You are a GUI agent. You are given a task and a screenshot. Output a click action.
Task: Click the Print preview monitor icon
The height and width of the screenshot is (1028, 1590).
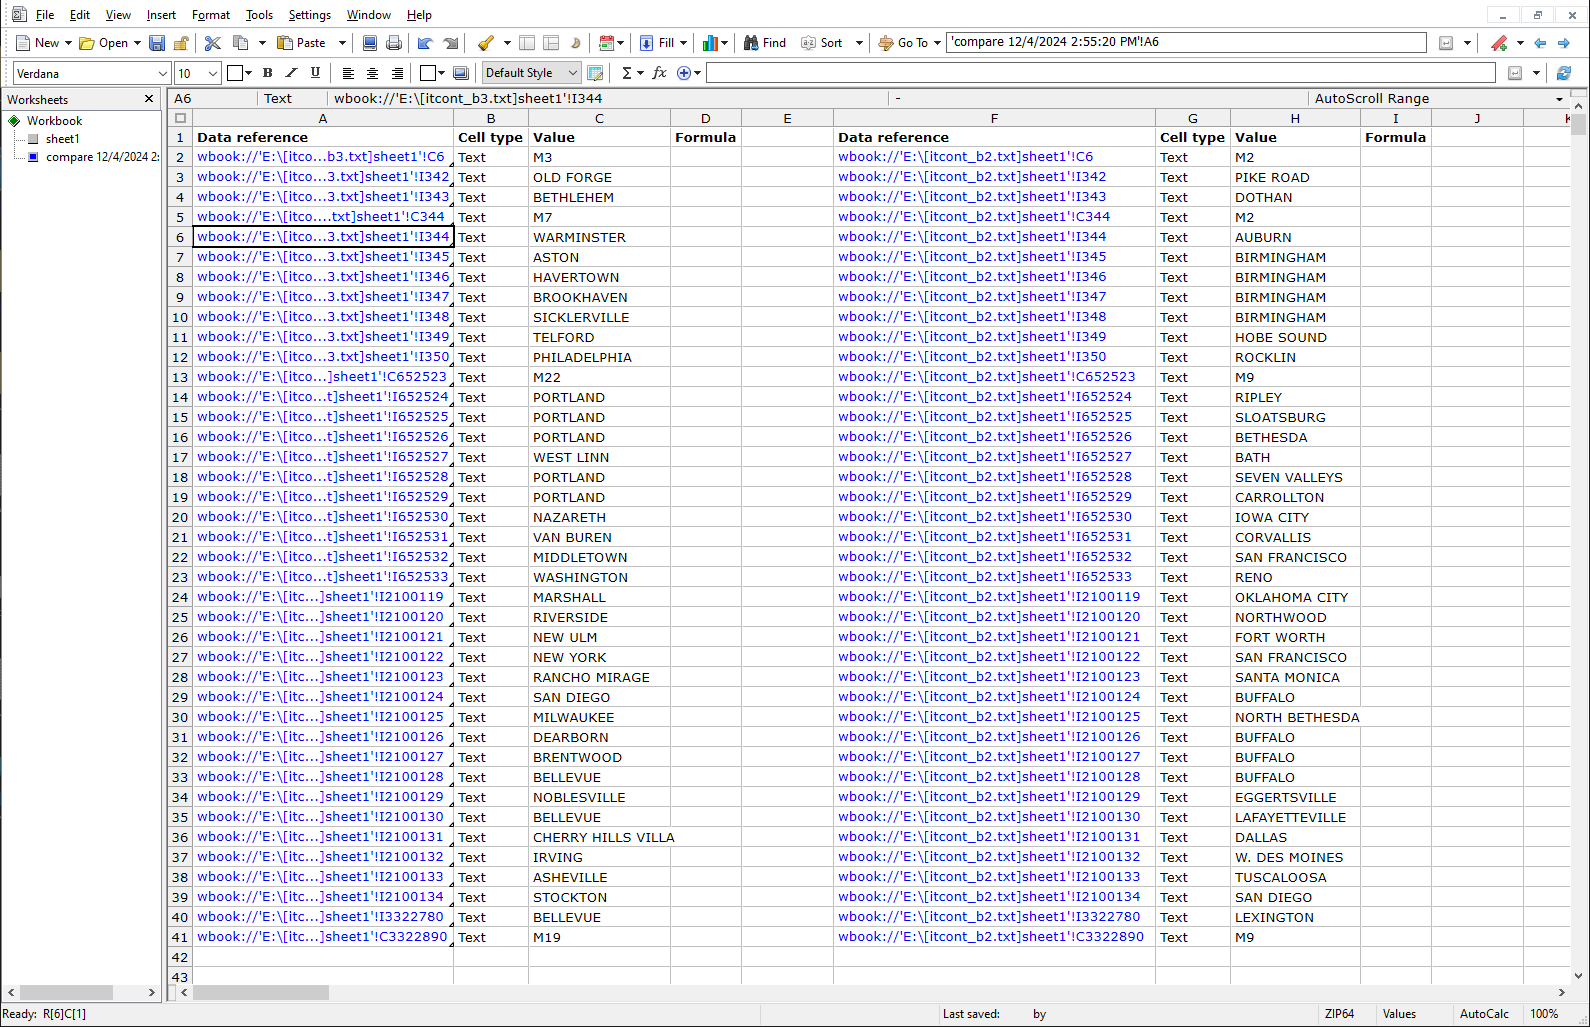coord(370,43)
